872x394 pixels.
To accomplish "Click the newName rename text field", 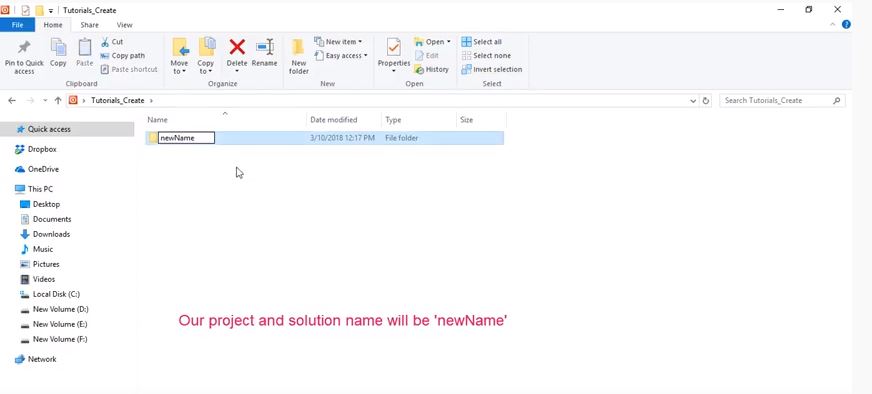I will 186,138.
